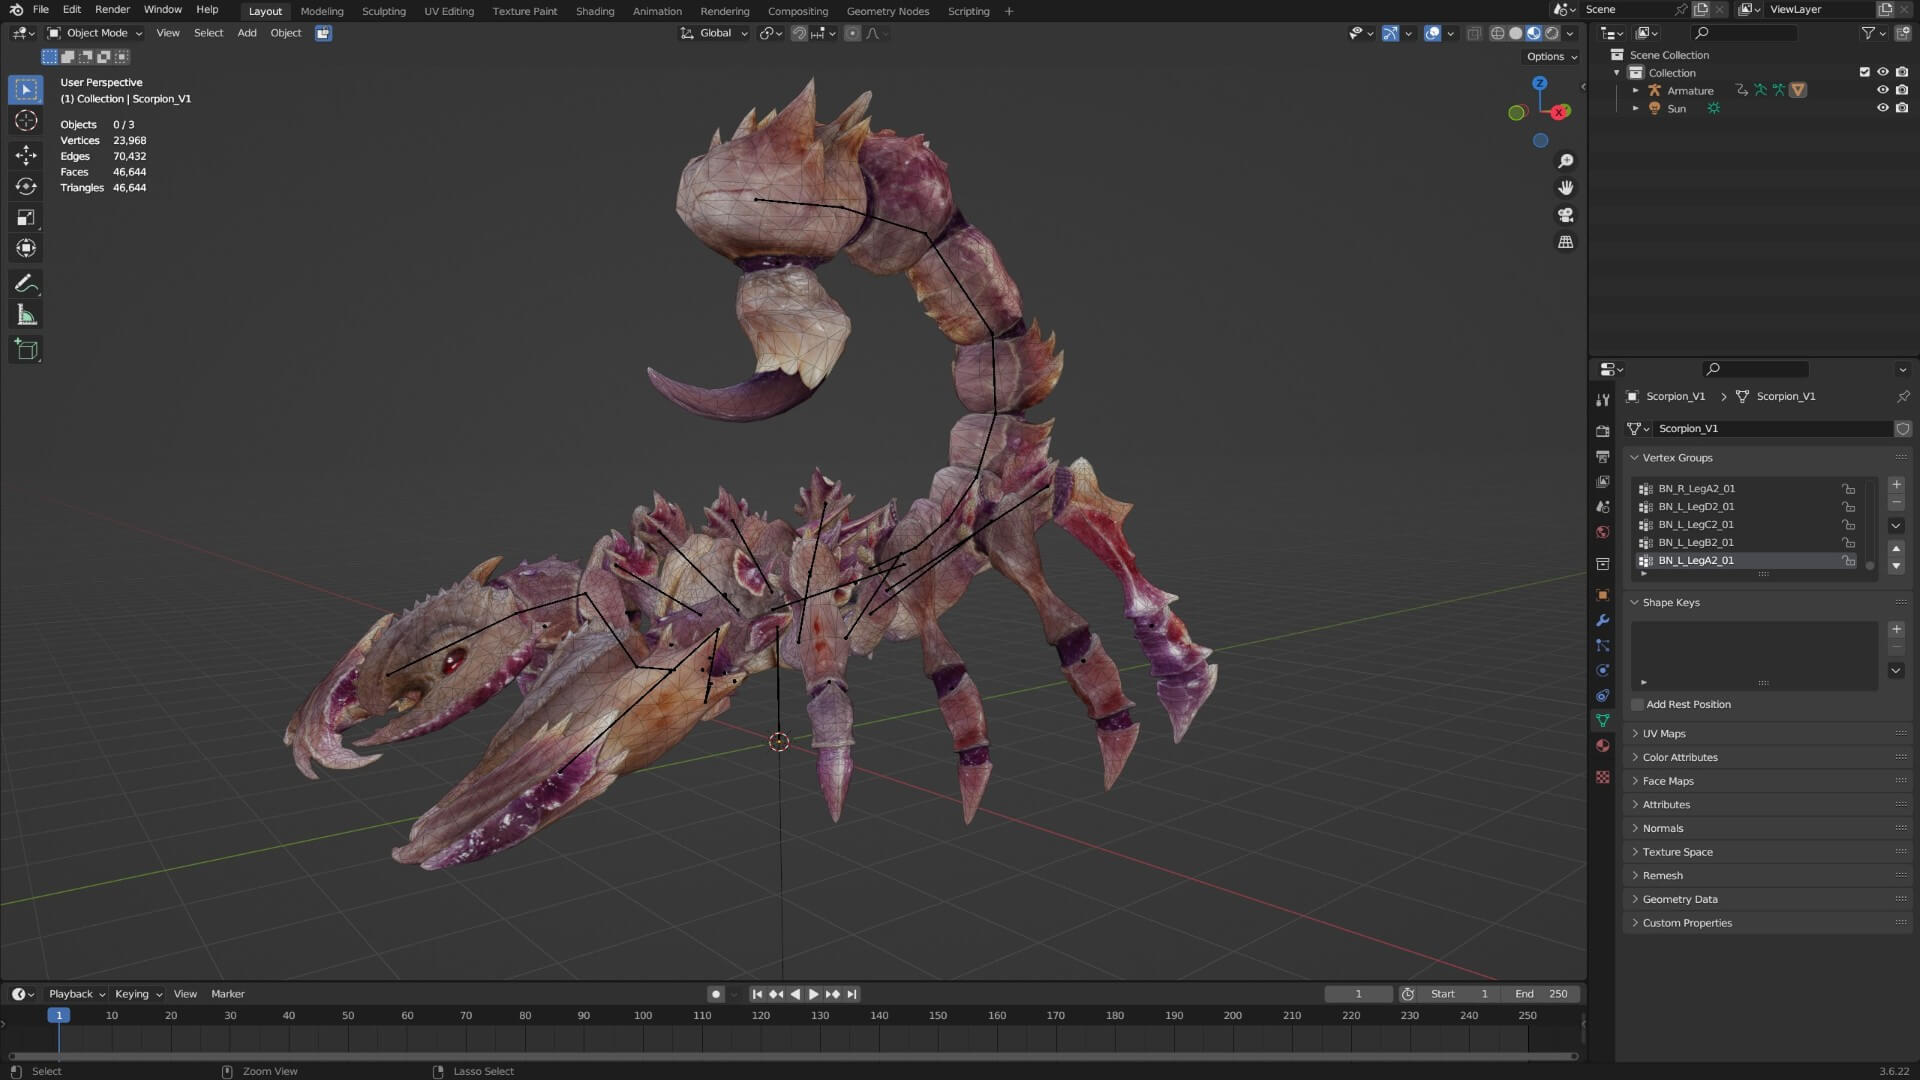Image resolution: width=1920 pixels, height=1080 pixels.
Task: Open the Modifiers wrench properties tab
Action: coord(1603,620)
